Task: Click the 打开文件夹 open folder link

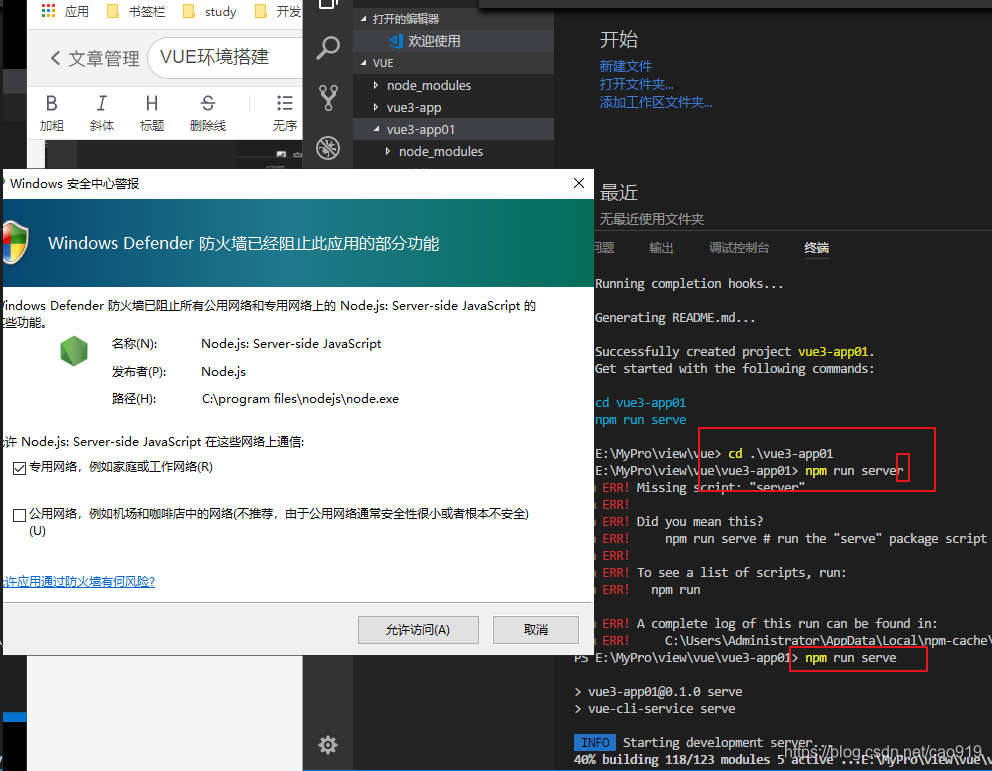Action: 636,84
